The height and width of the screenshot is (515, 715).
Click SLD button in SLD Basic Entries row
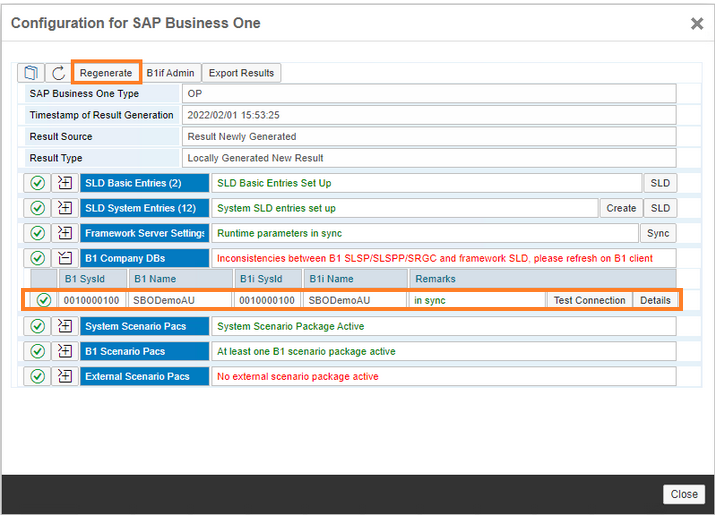point(660,183)
